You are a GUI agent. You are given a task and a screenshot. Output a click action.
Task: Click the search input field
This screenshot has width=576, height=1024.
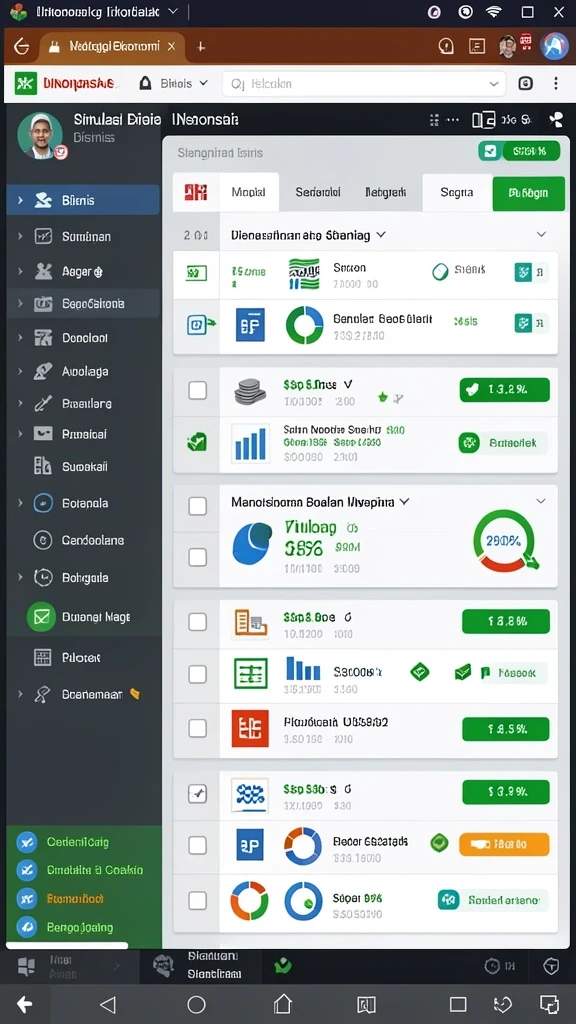click(x=364, y=84)
